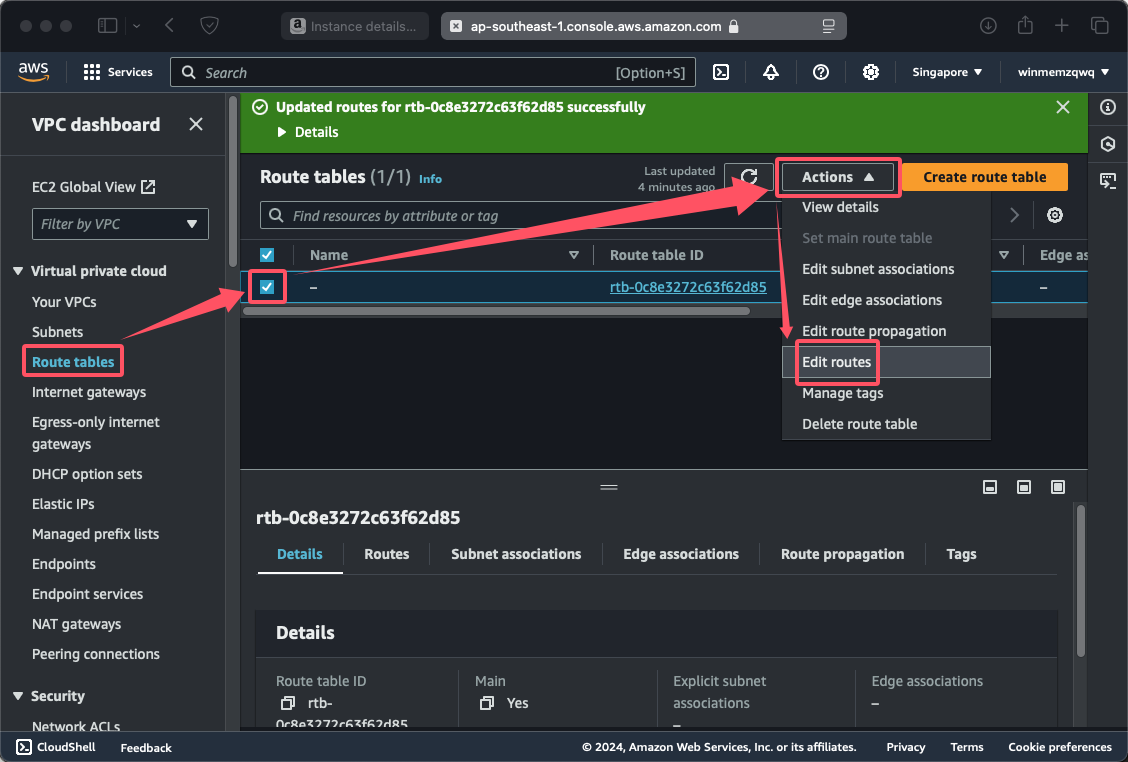The width and height of the screenshot is (1128, 762).
Task: Open console settings gear in top bar
Action: tap(870, 72)
